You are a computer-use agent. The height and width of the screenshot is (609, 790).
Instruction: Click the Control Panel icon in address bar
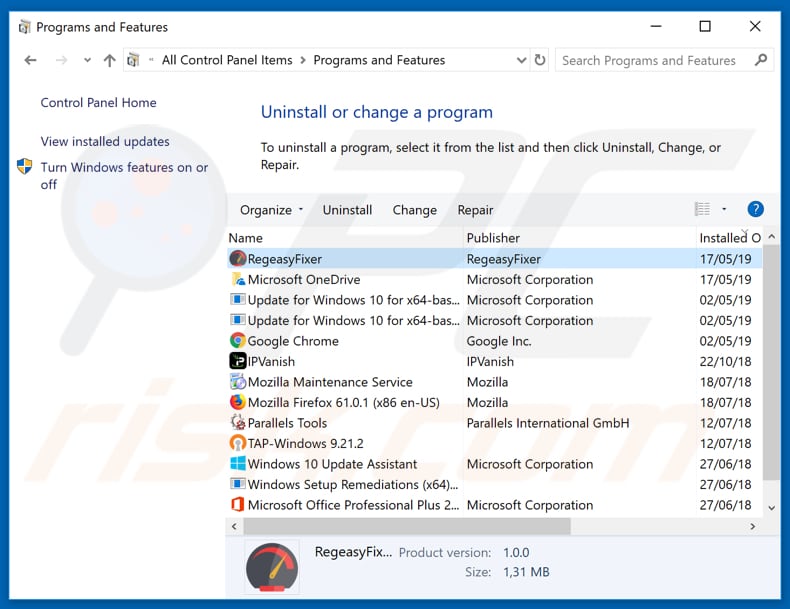click(x=133, y=60)
